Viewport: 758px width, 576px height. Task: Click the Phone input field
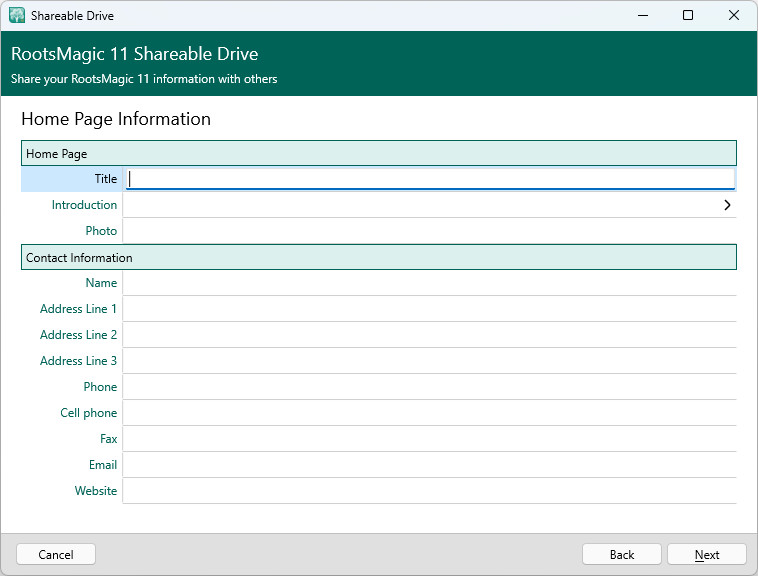coord(430,387)
